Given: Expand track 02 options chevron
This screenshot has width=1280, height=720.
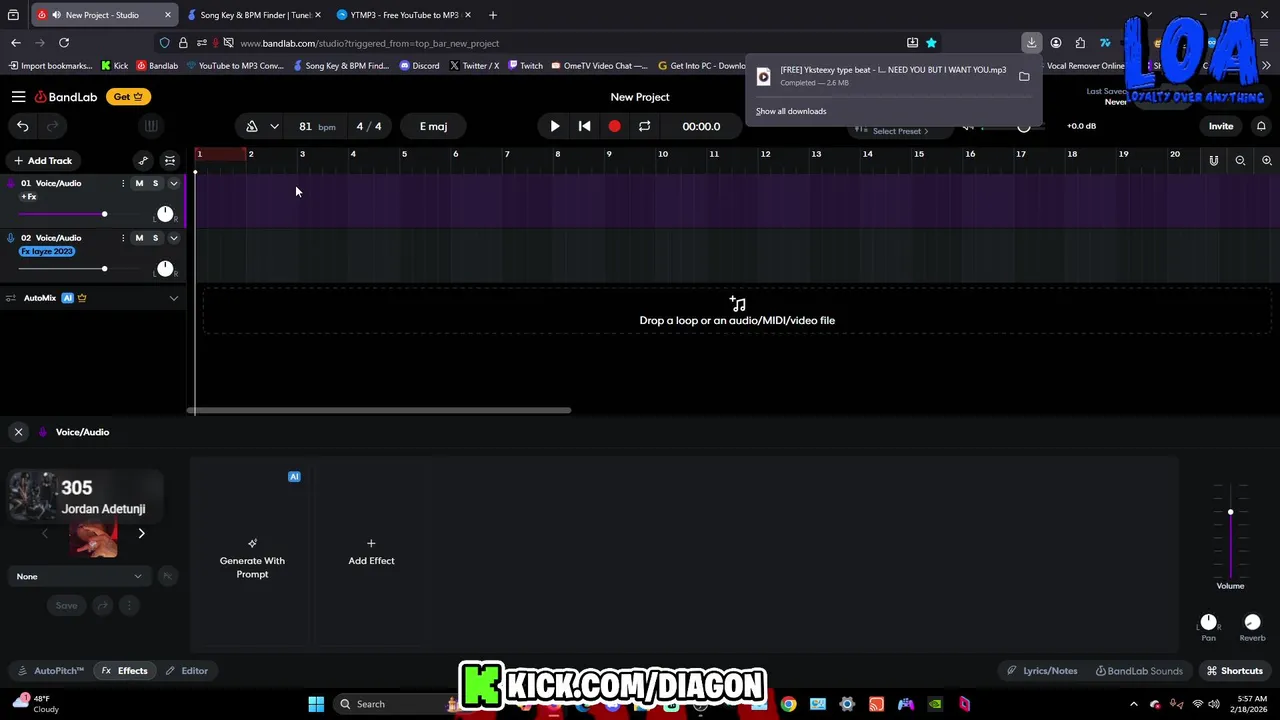Looking at the screenshot, I should point(173,238).
